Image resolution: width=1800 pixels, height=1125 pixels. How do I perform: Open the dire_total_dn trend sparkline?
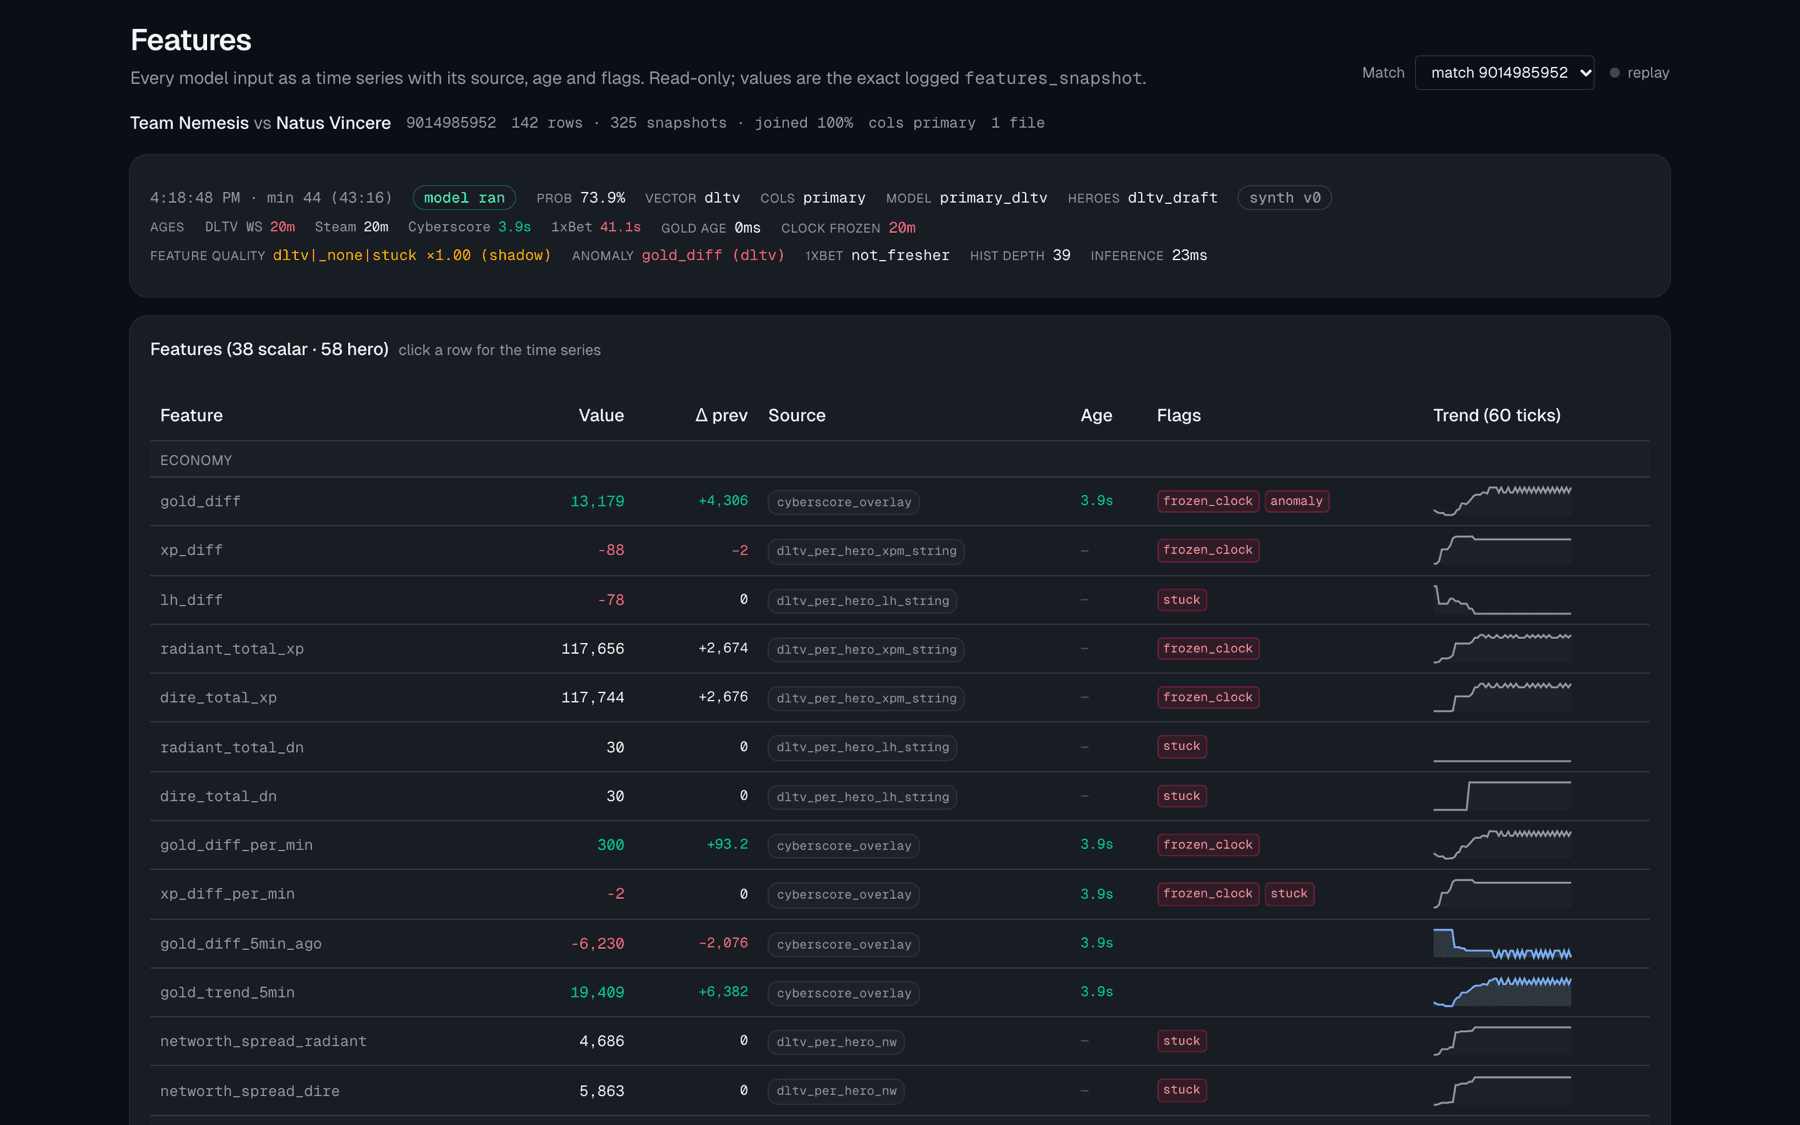pos(1502,795)
